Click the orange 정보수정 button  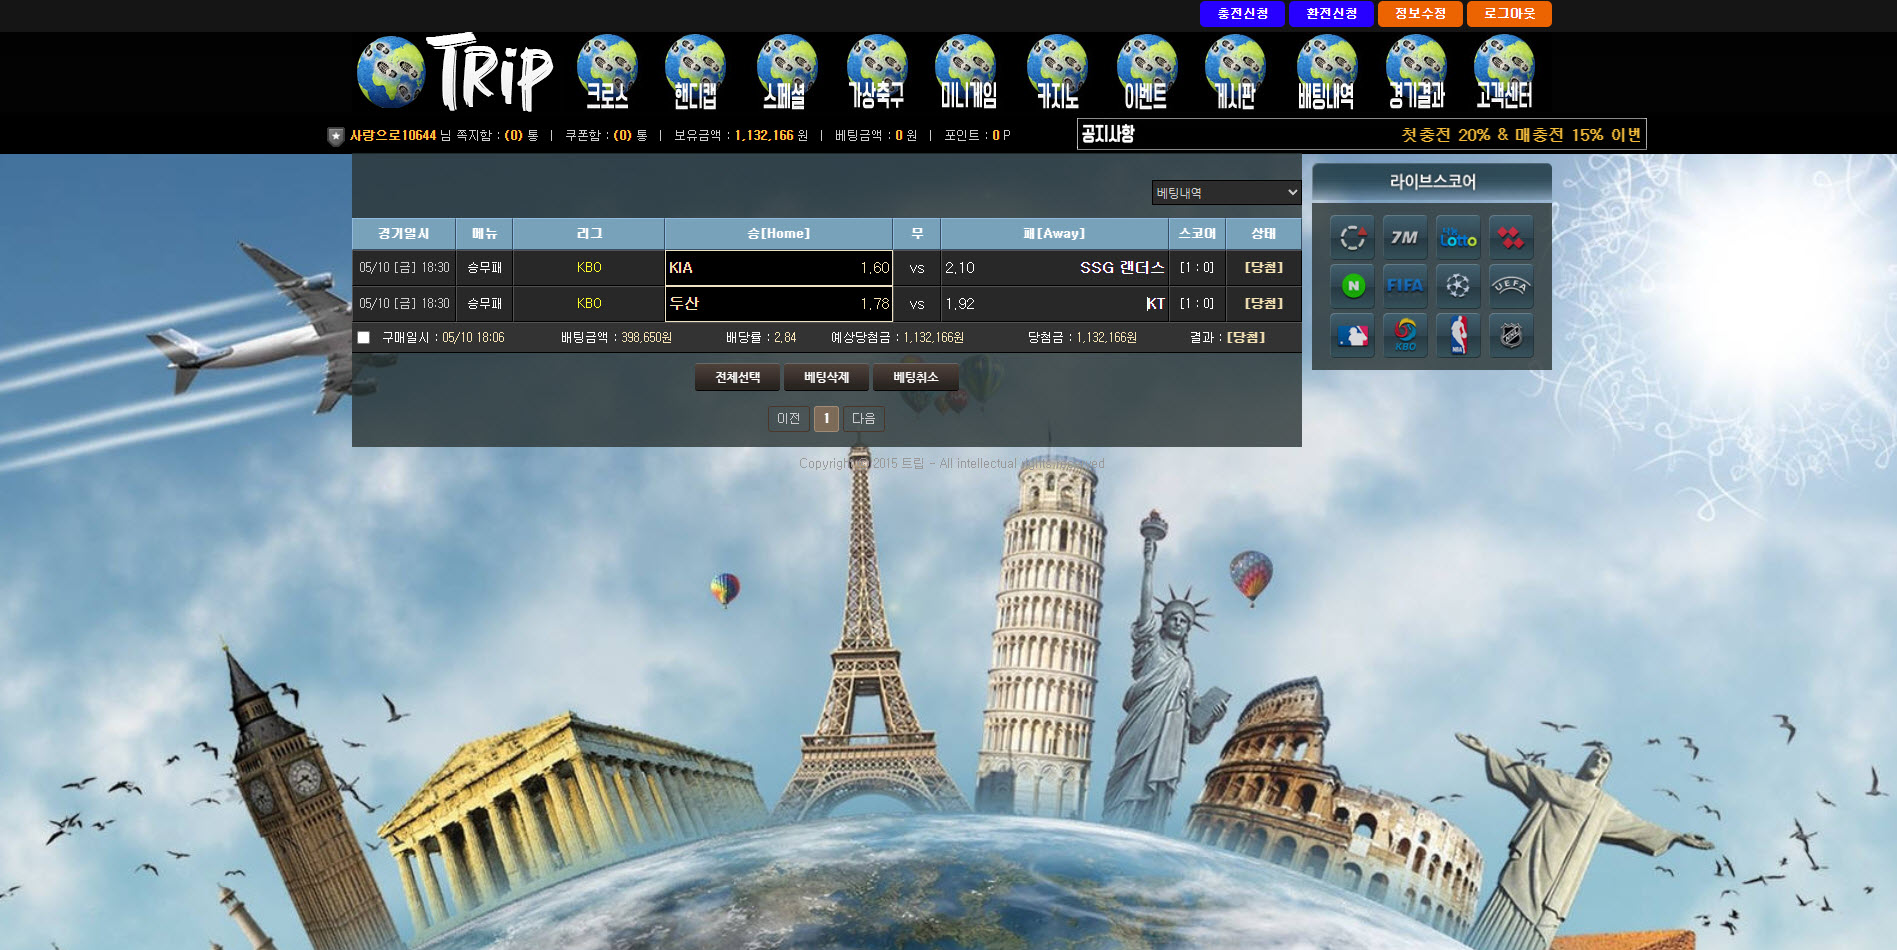pyautogui.click(x=1420, y=14)
